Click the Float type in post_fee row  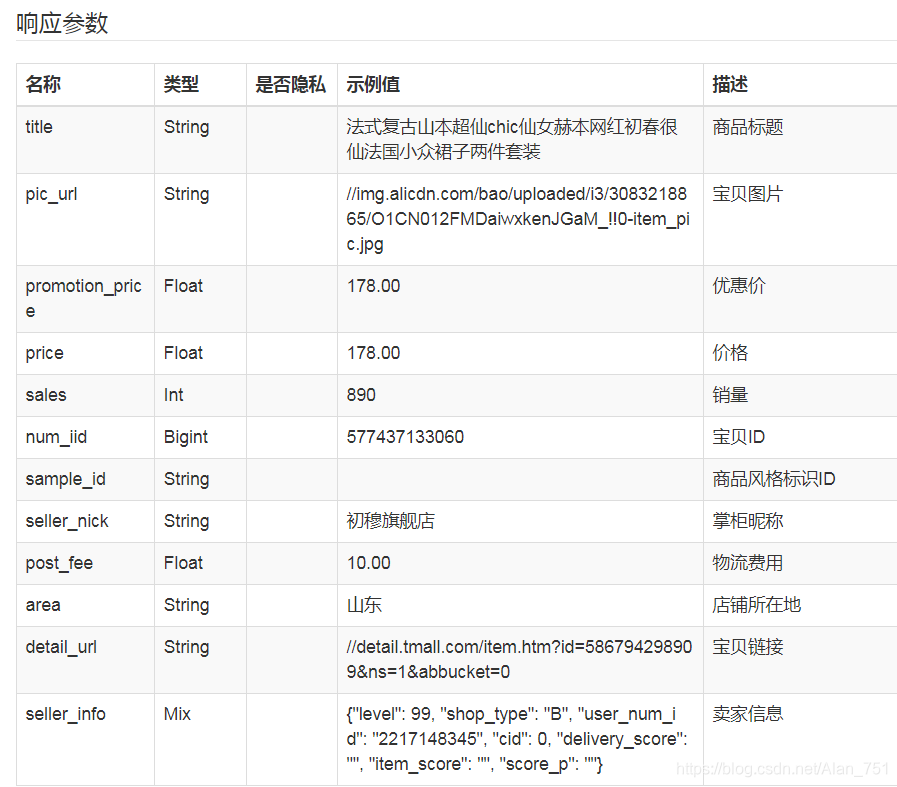pos(183,563)
